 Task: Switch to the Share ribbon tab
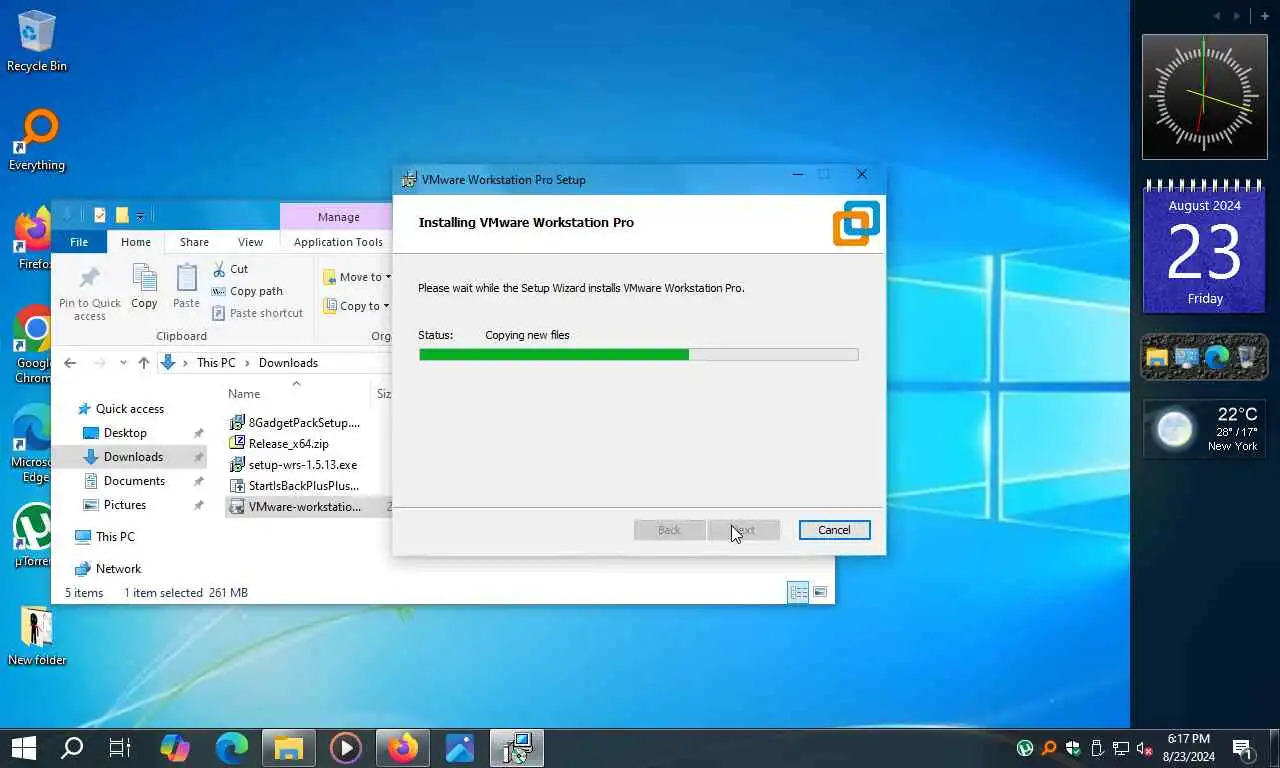(x=194, y=242)
